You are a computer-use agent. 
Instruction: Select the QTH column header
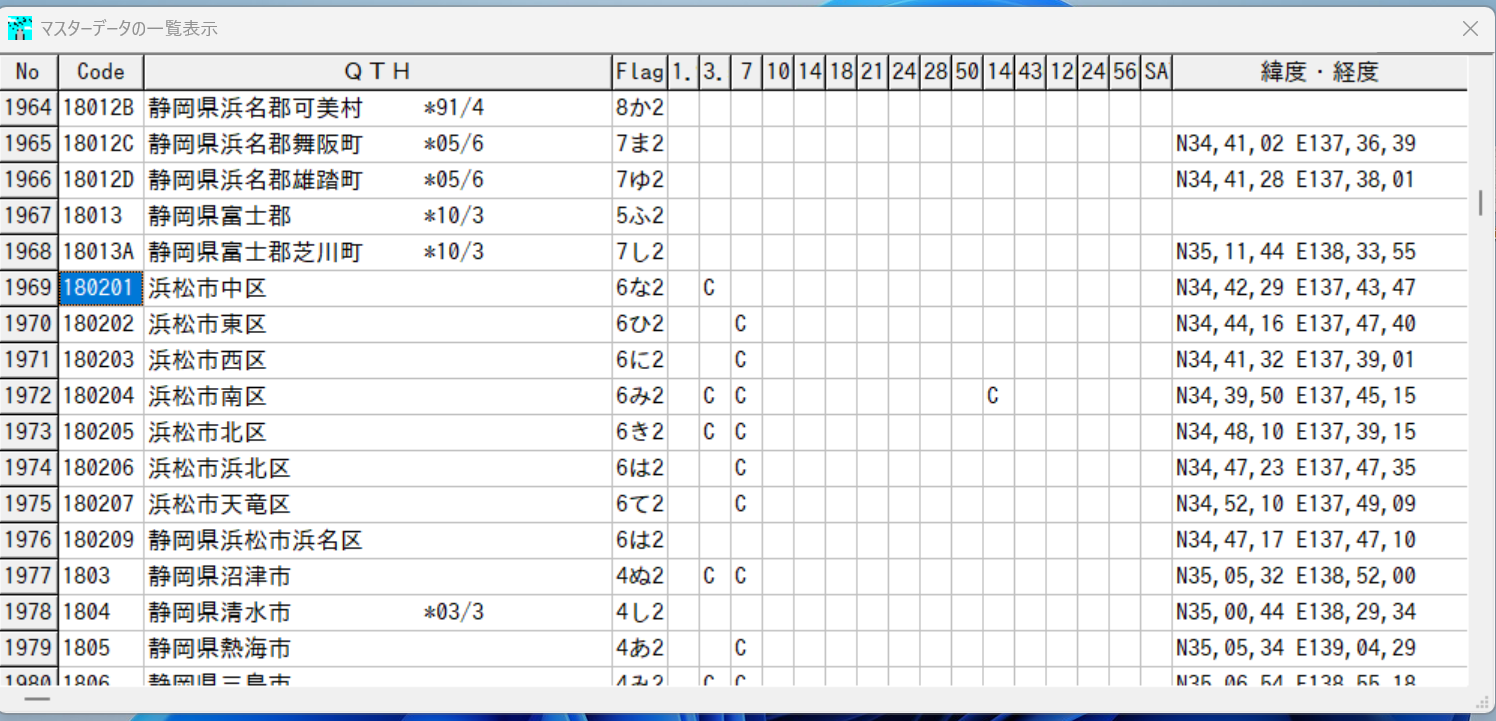[377, 72]
